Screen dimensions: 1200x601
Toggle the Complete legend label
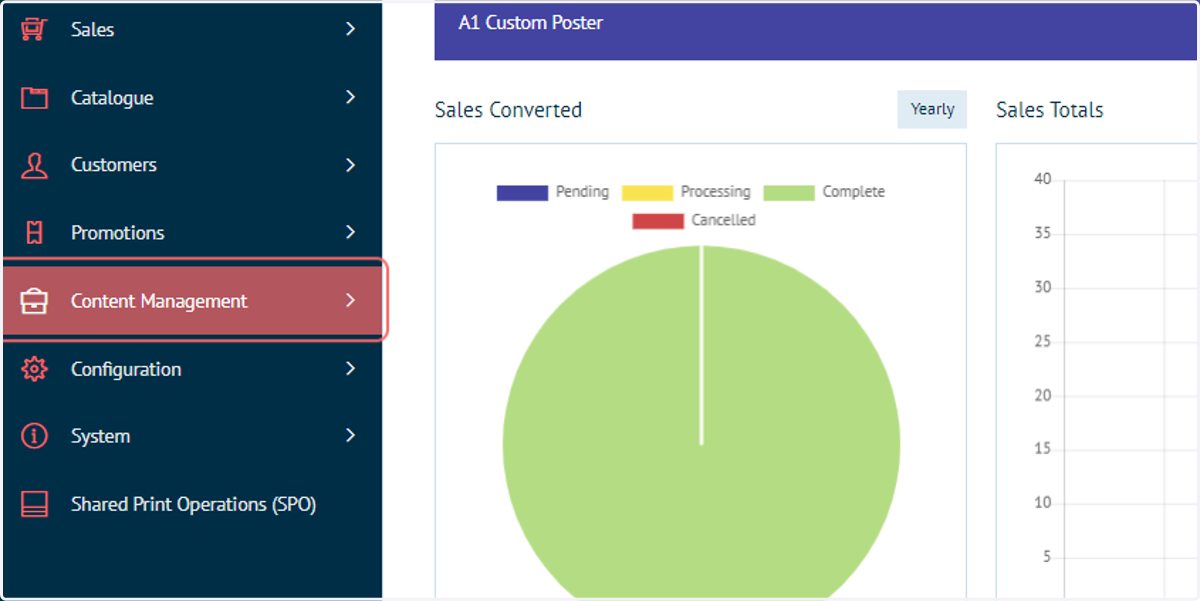pos(853,192)
